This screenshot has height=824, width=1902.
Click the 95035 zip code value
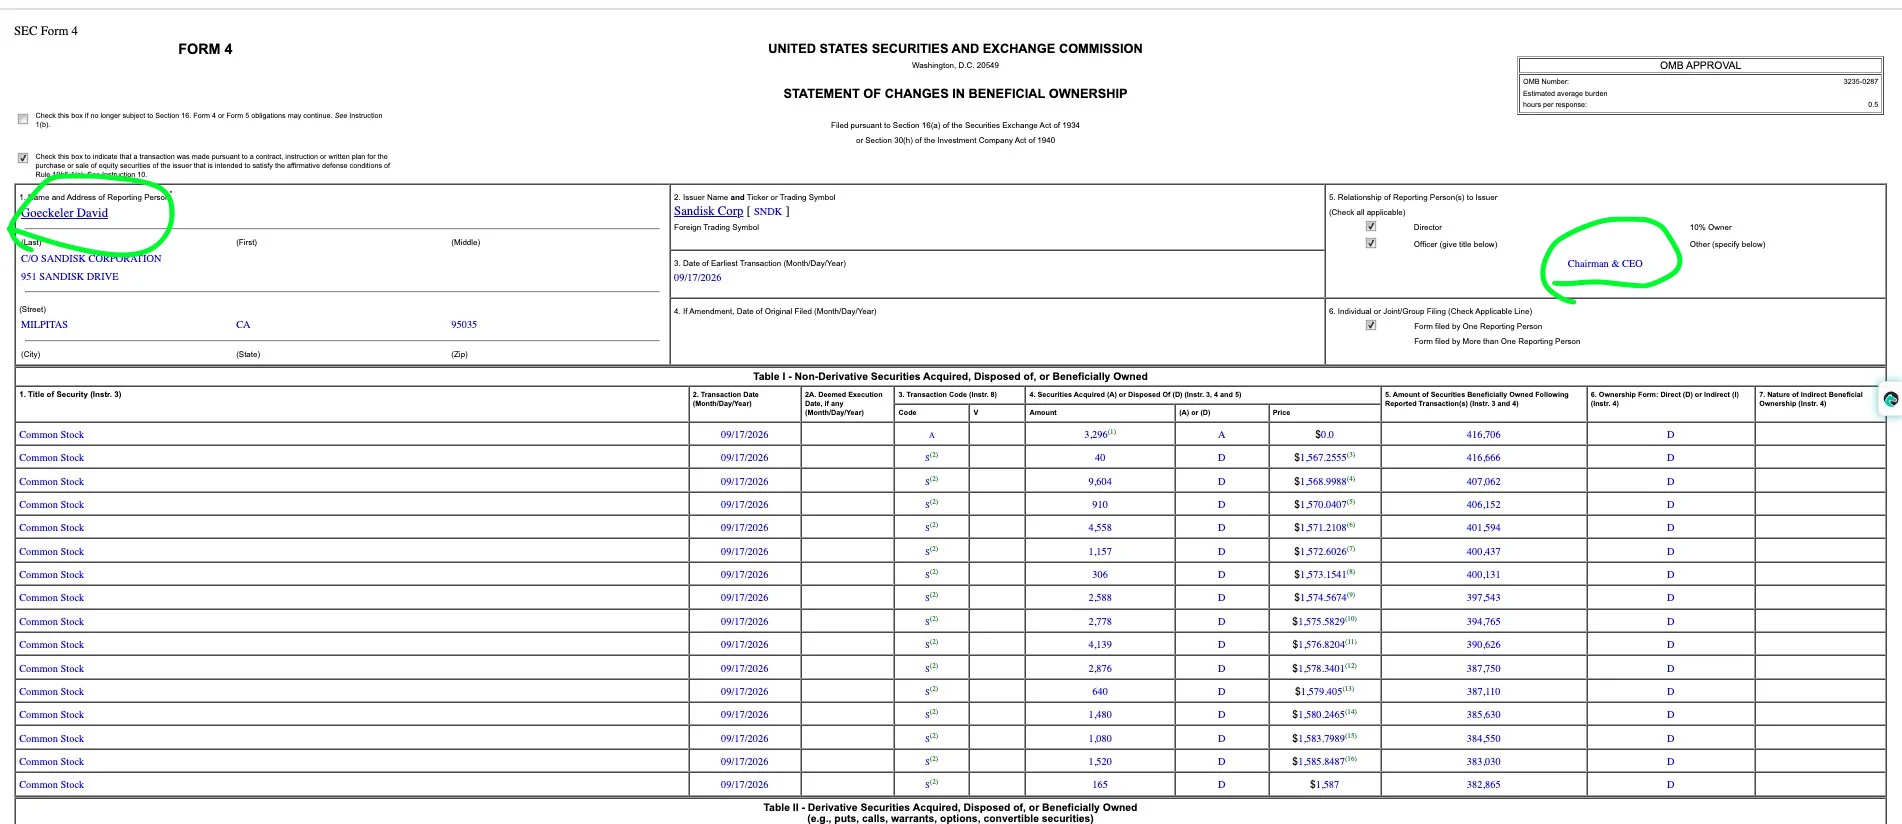point(464,325)
